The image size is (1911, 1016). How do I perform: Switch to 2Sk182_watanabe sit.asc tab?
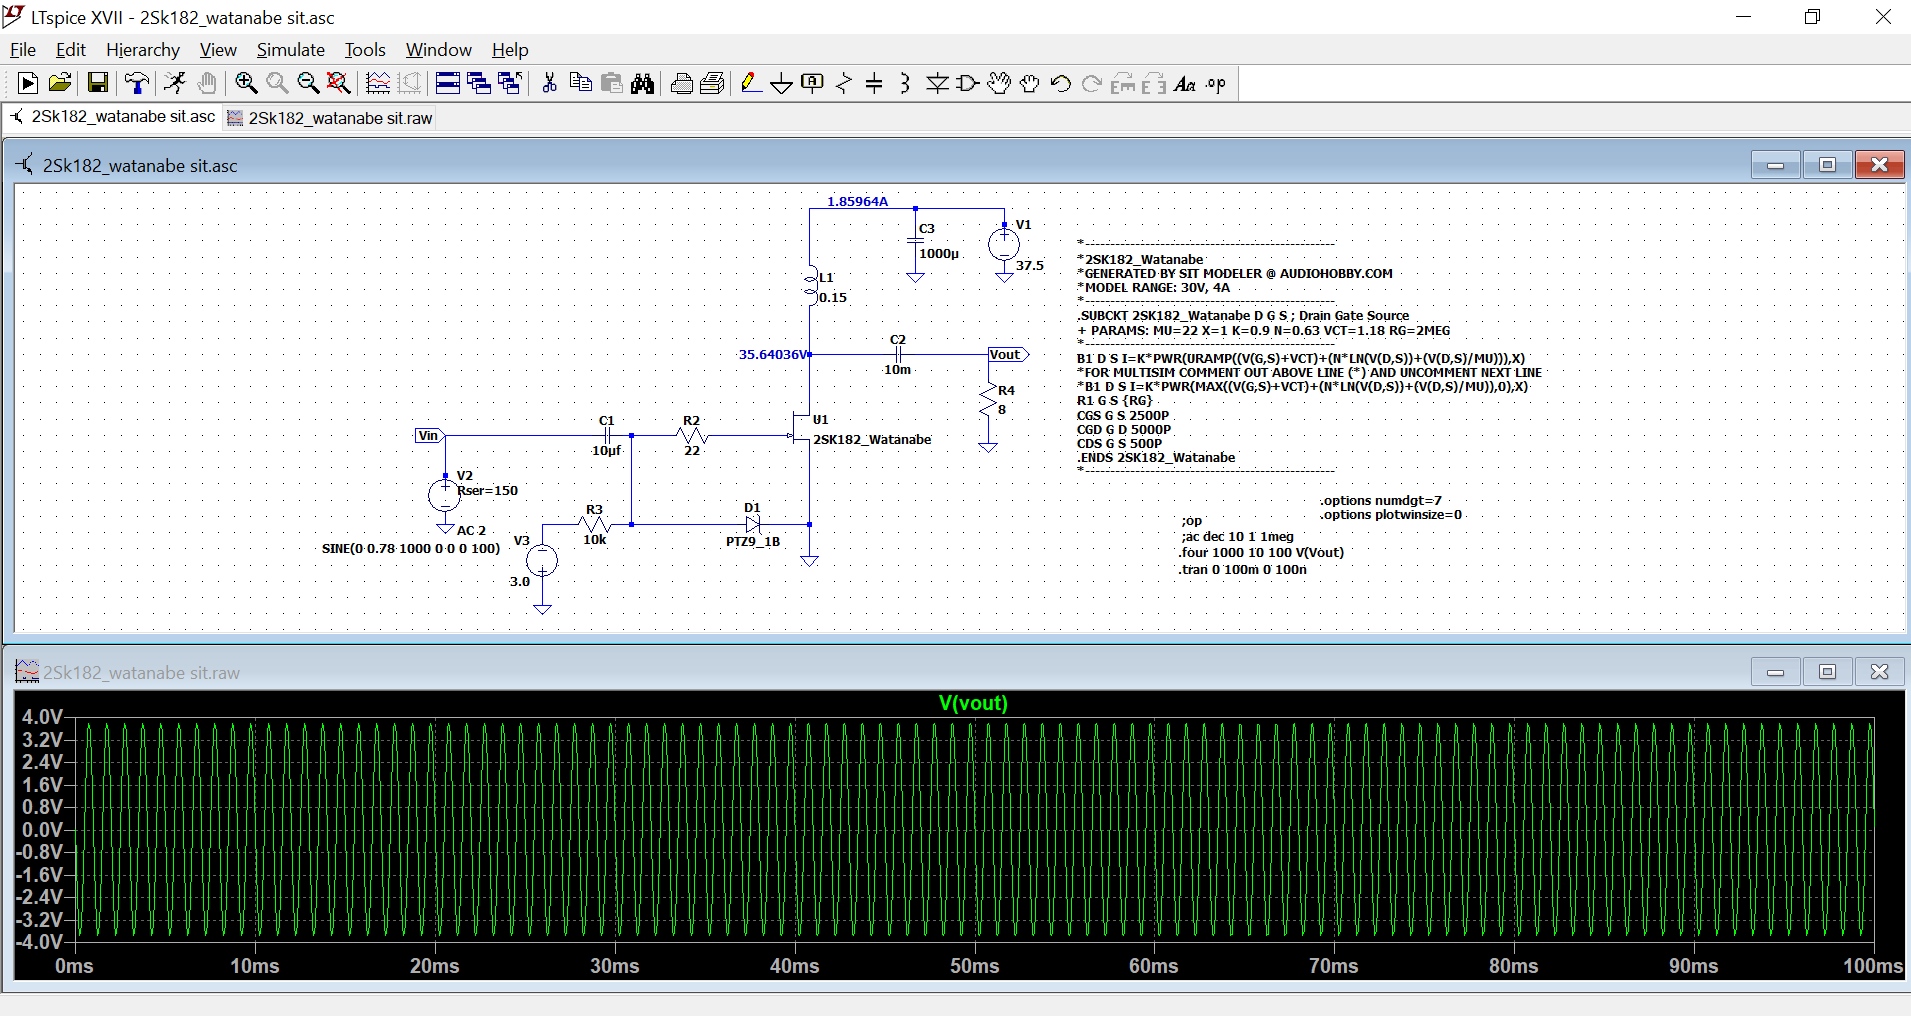[x=113, y=117]
